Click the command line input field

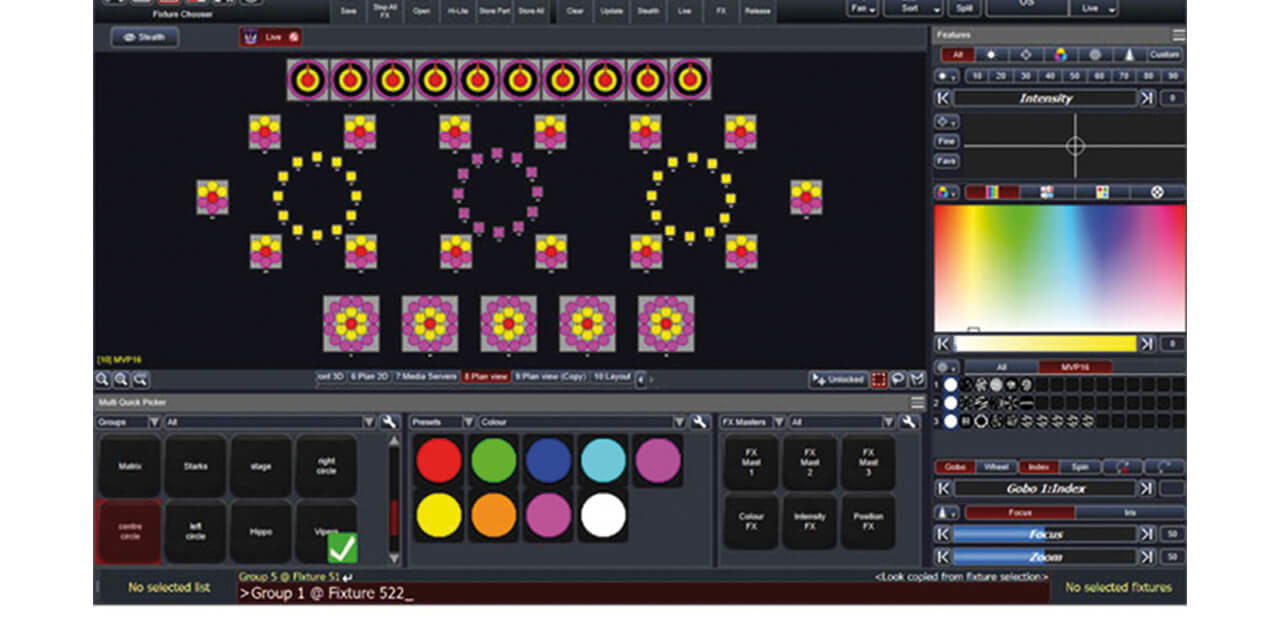point(640,593)
